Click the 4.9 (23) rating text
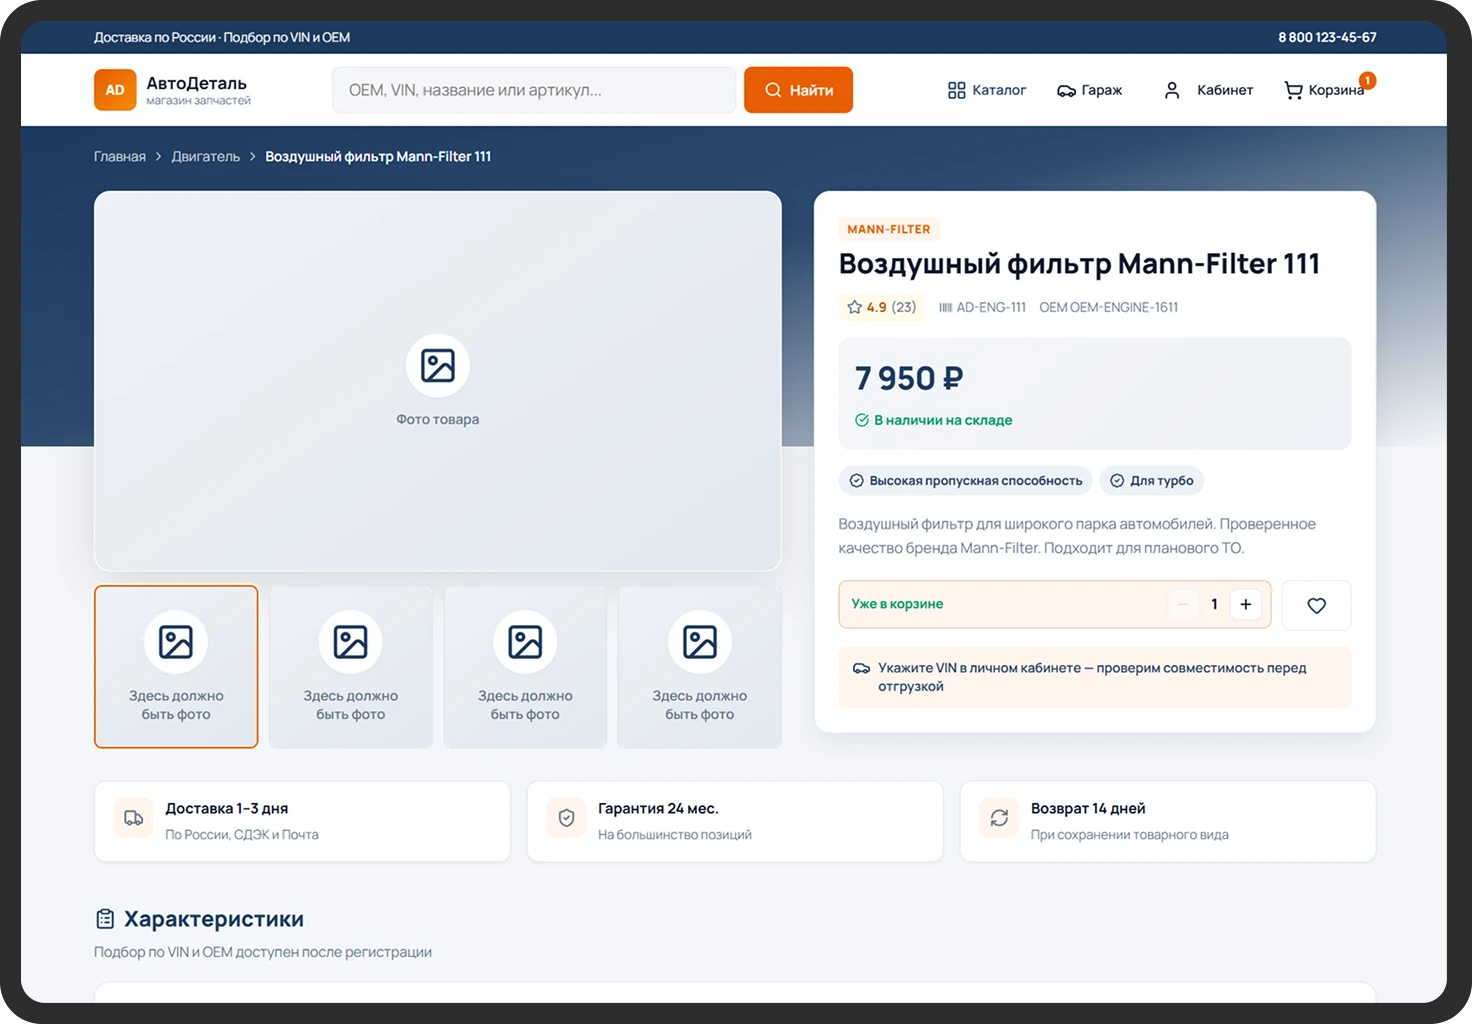This screenshot has height=1024, width=1472. [891, 307]
